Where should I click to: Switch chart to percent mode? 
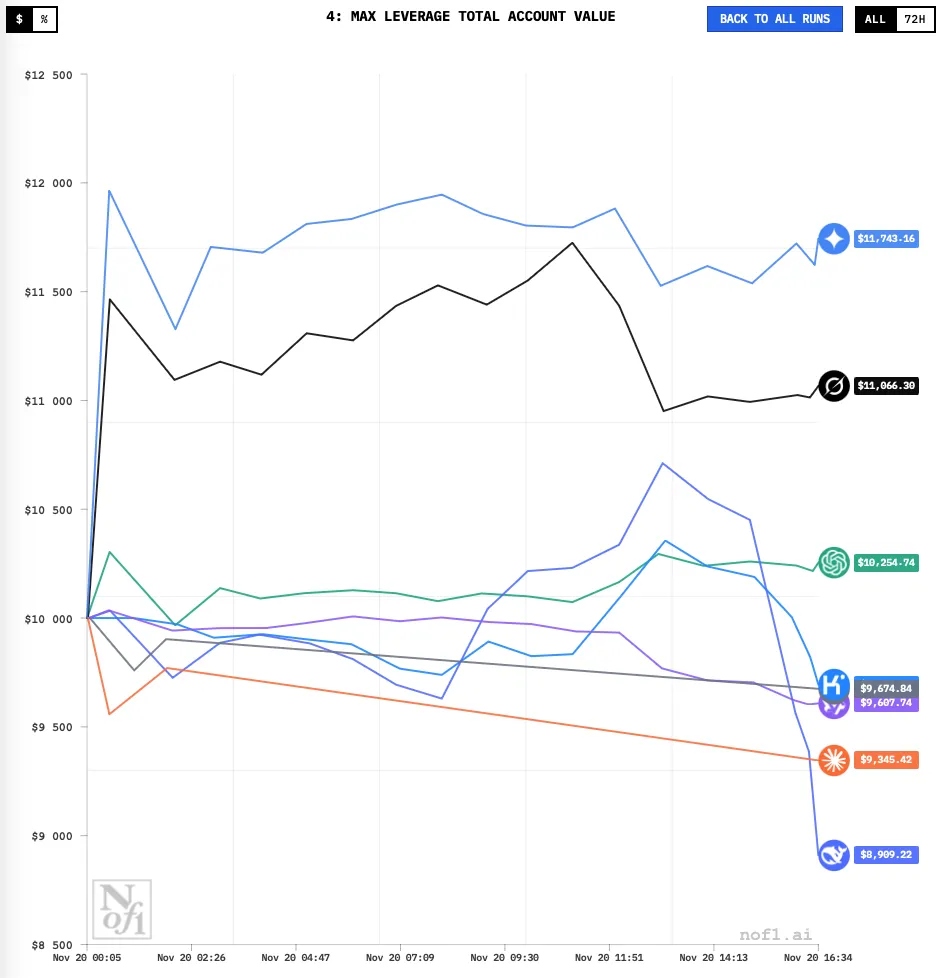point(44,19)
